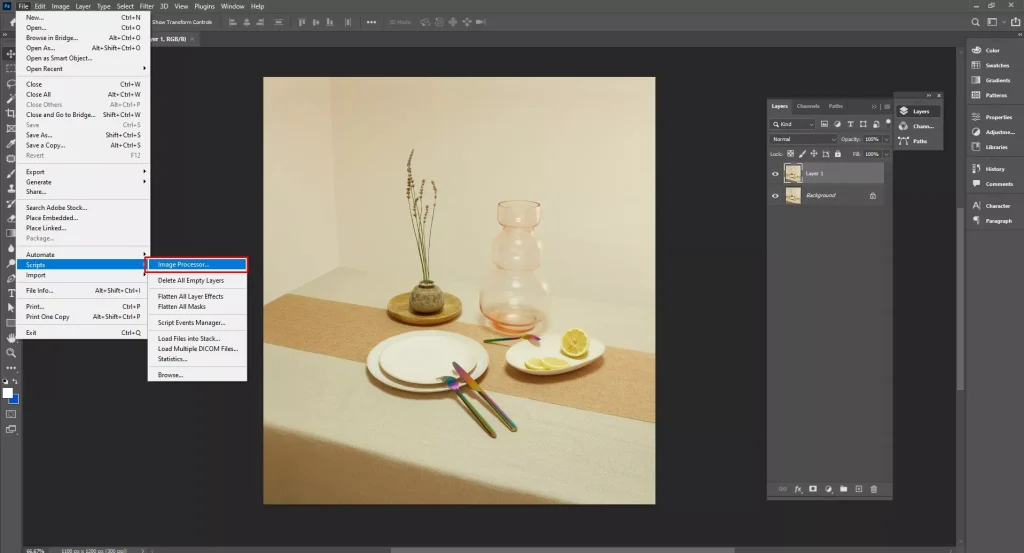
Task: Expand the Export submenu
Action: pyautogui.click(x=85, y=172)
